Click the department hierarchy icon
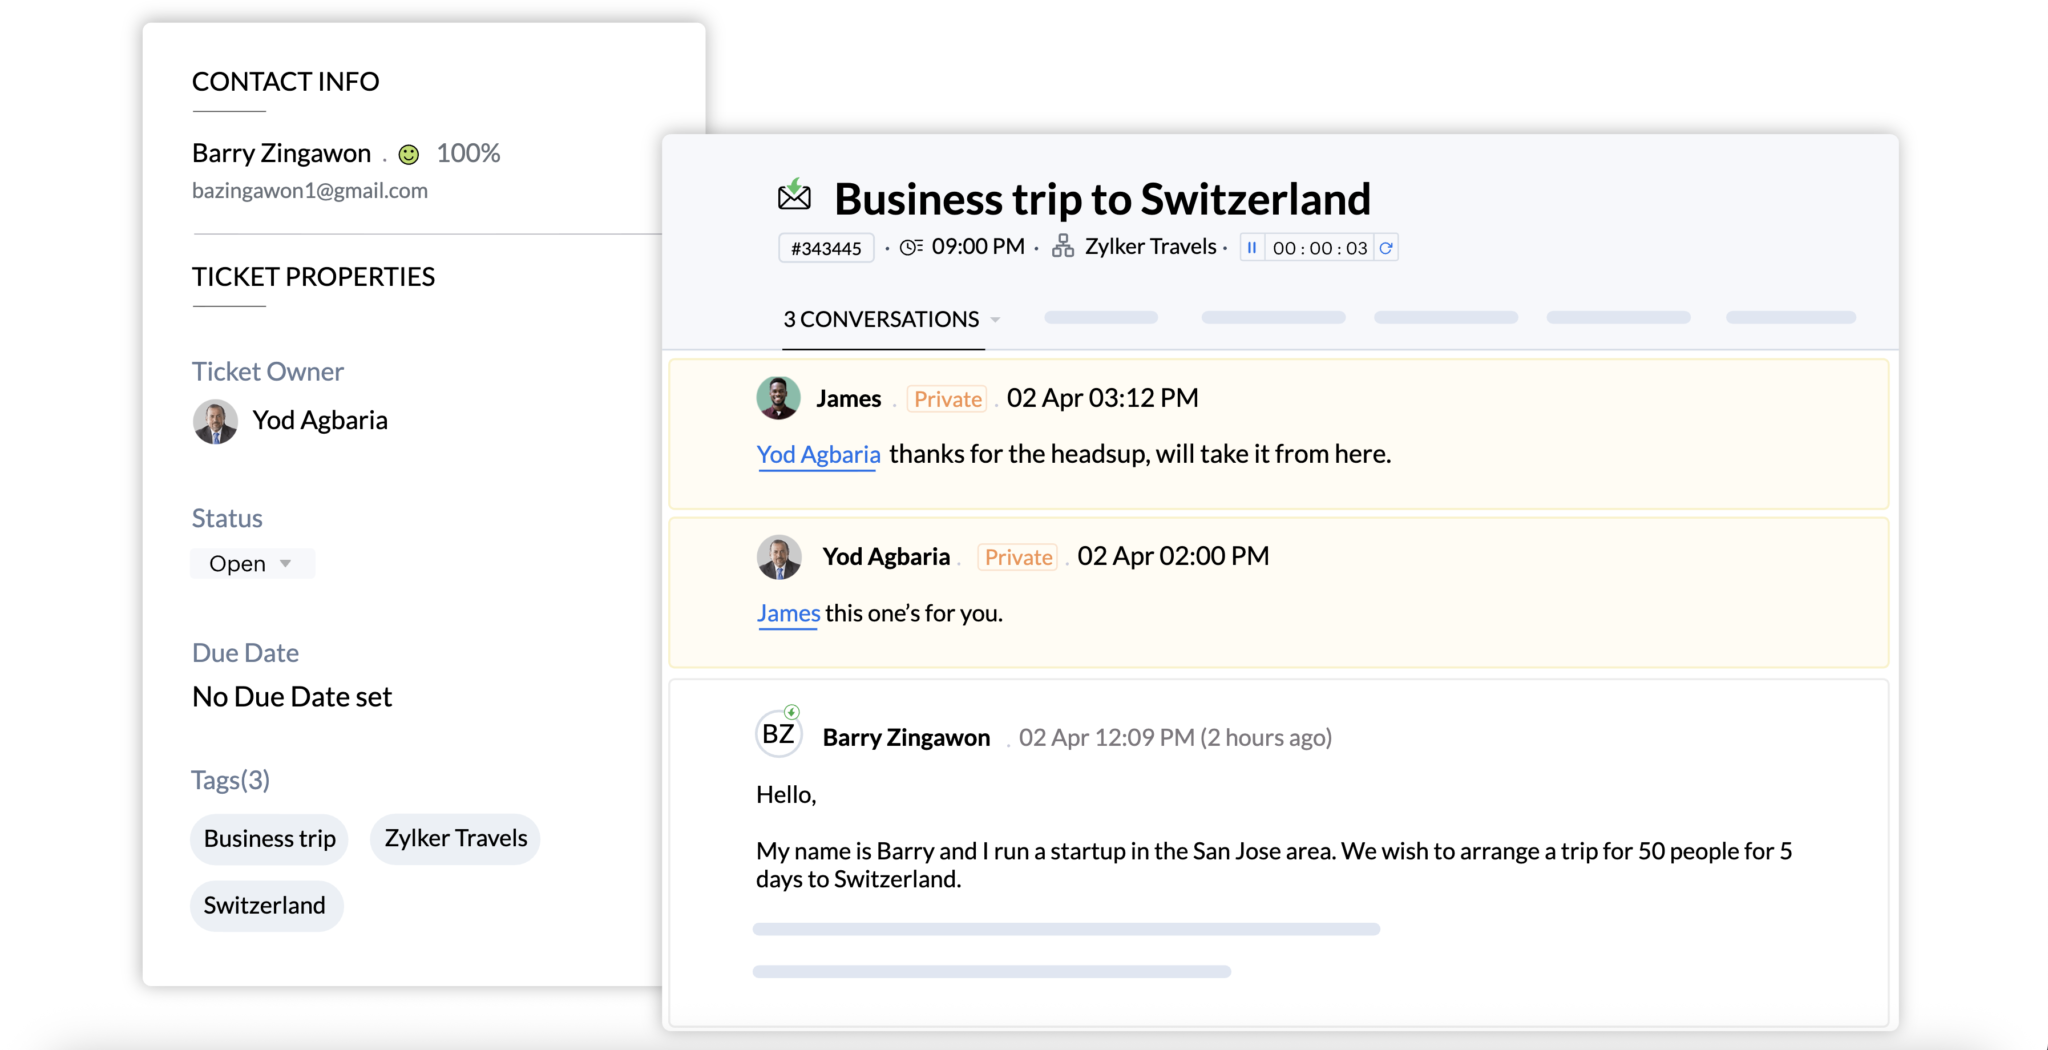The width and height of the screenshot is (2048, 1050). (1063, 246)
